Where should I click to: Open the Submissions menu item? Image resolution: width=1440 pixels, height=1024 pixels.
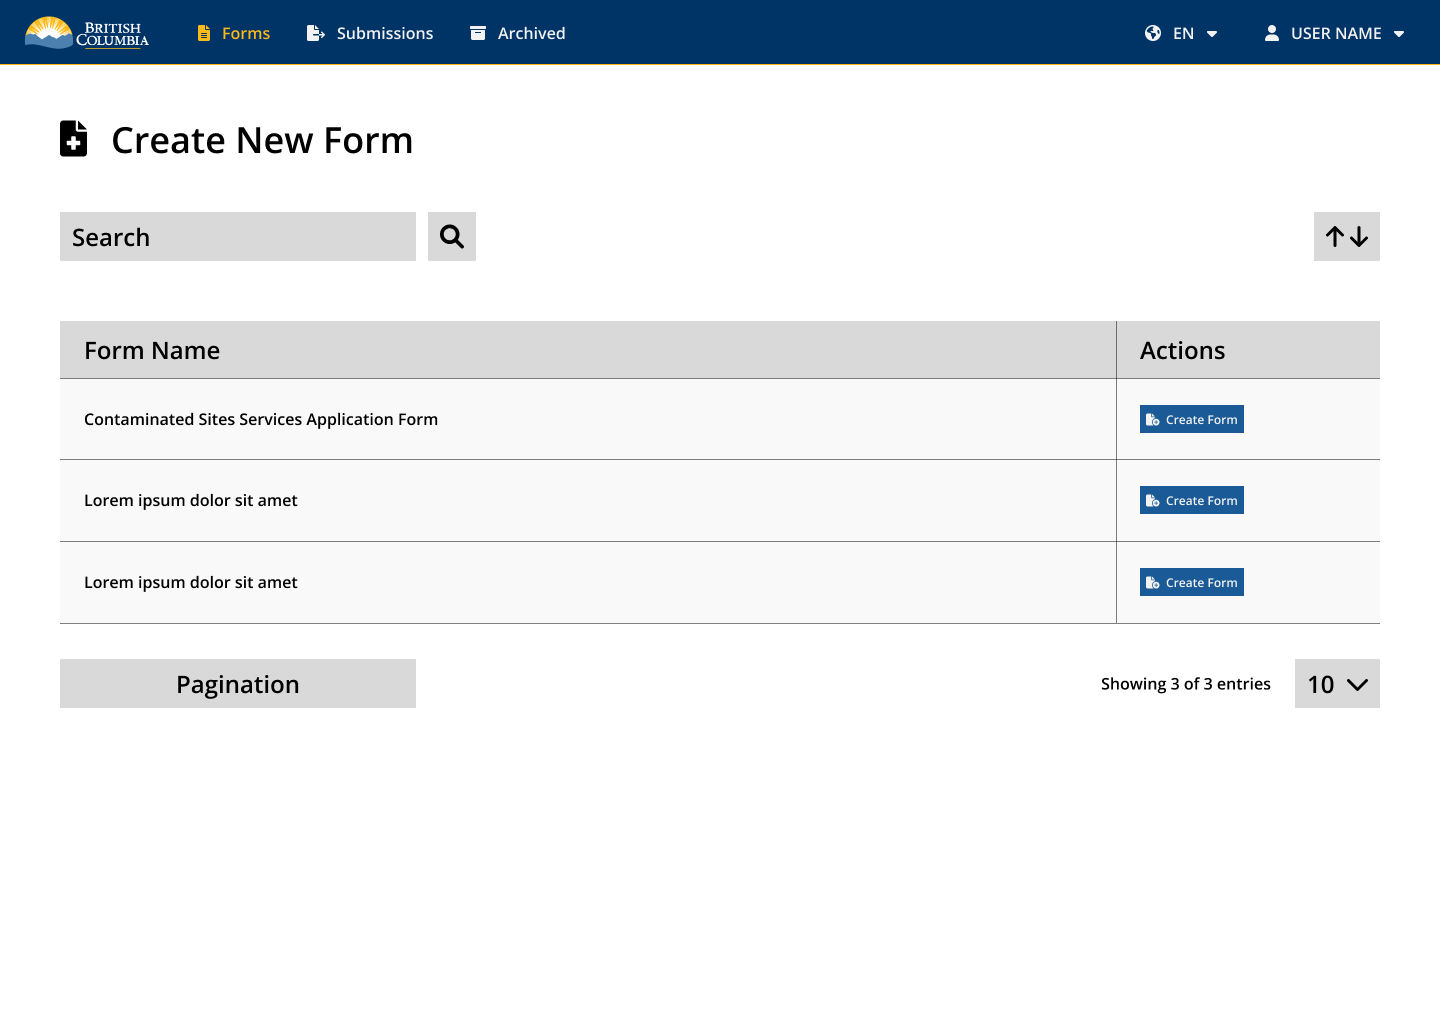[384, 33]
